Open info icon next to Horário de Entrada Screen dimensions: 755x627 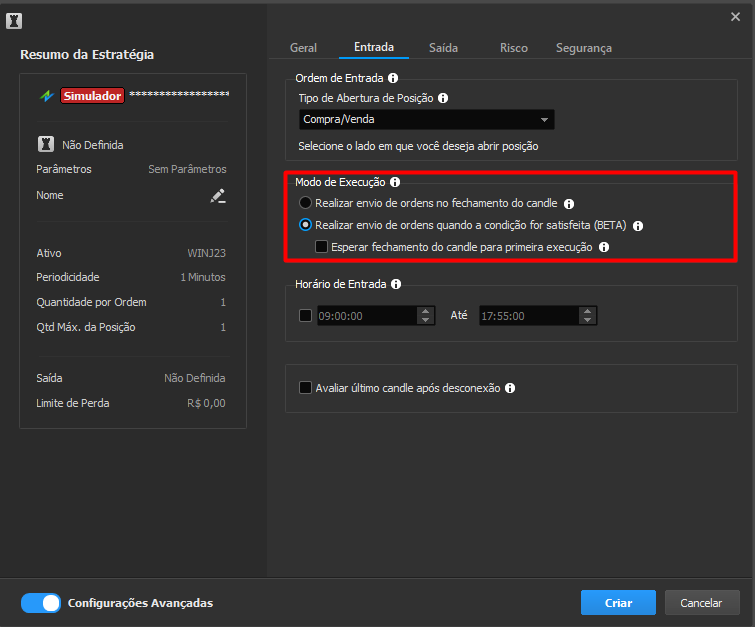click(396, 284)
